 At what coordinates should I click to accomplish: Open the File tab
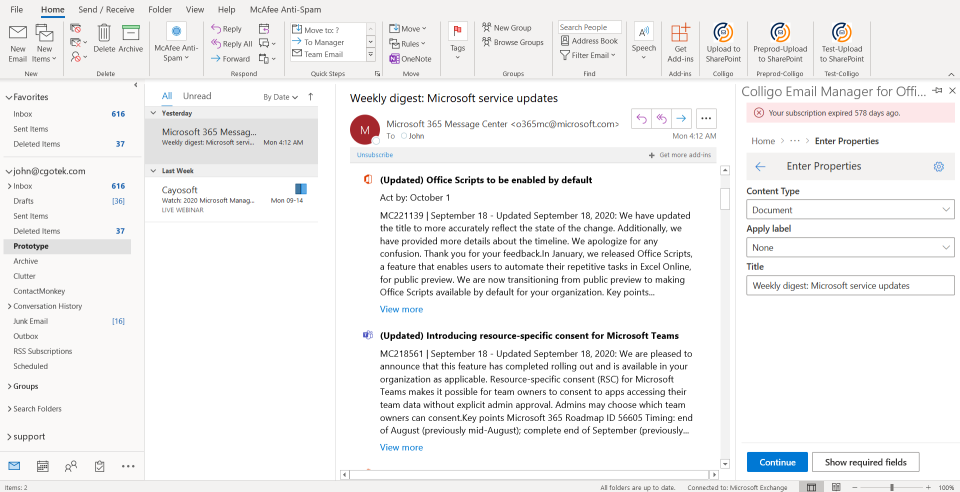click(17, 10)
